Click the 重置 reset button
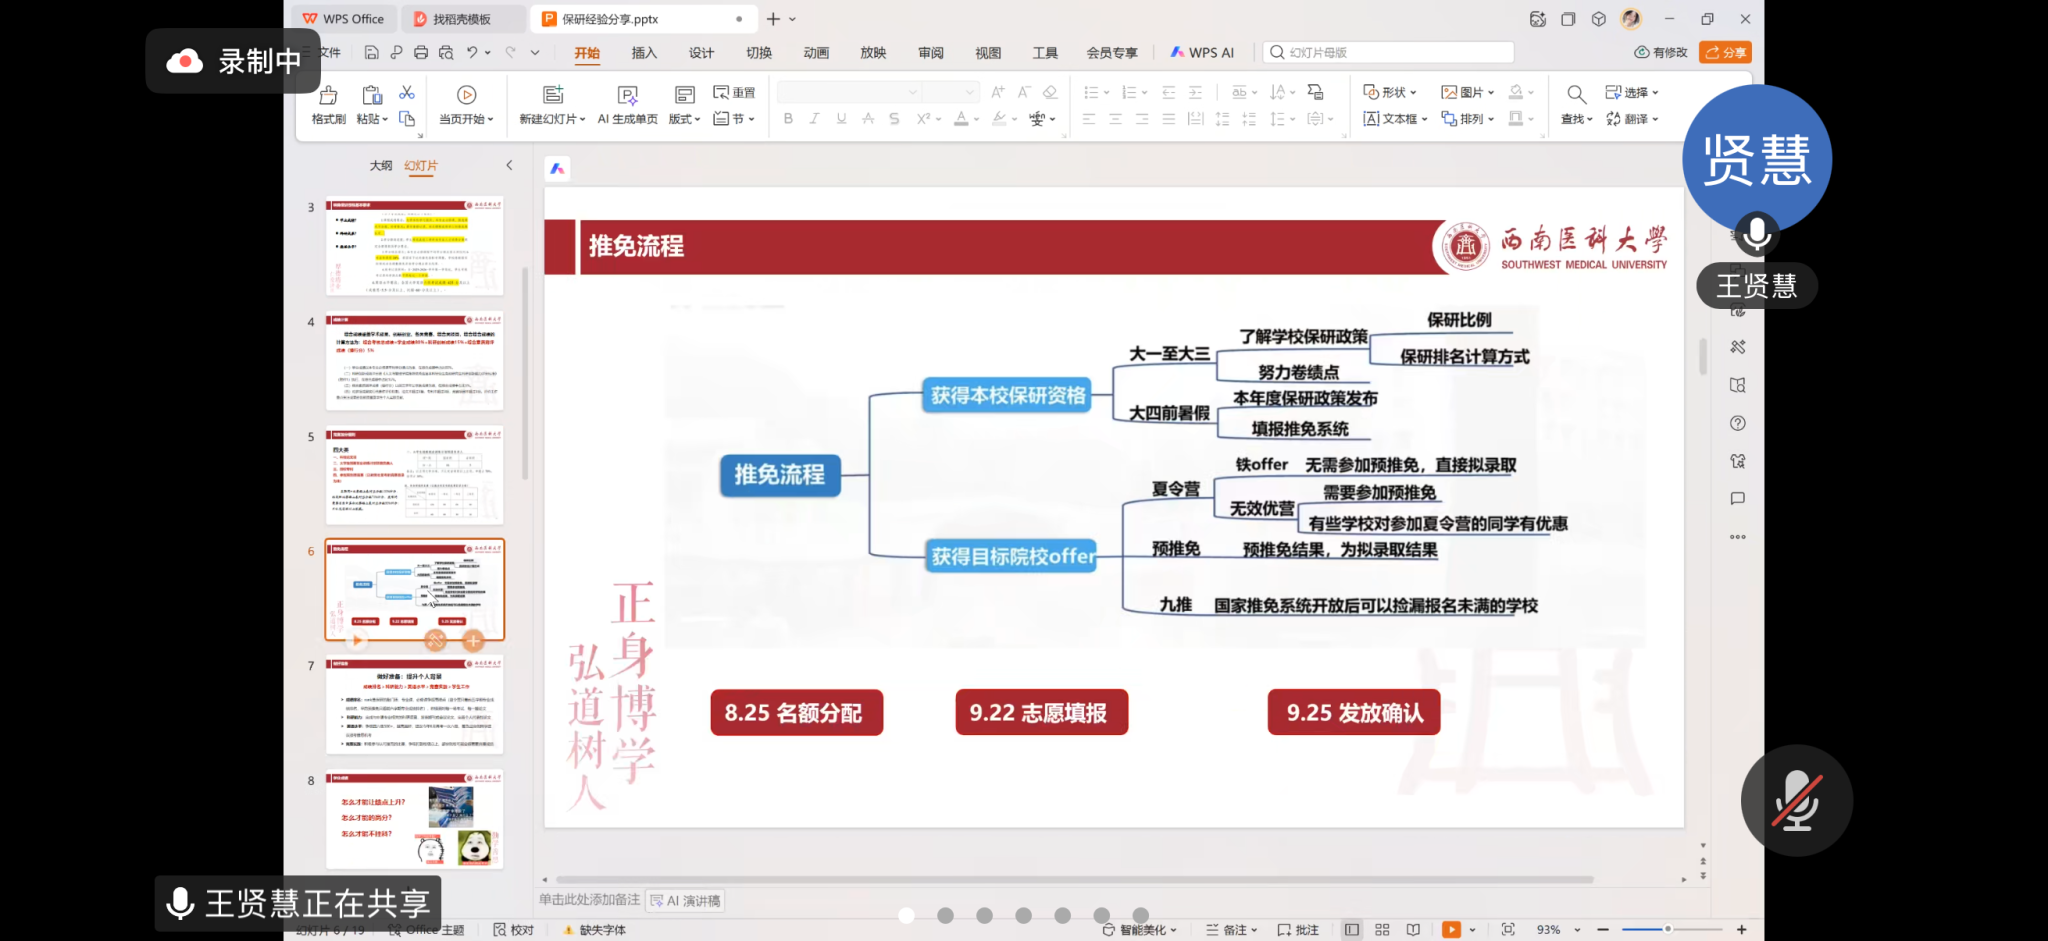This screenshot has height=941, width=2048. click(x=734, y=92)
